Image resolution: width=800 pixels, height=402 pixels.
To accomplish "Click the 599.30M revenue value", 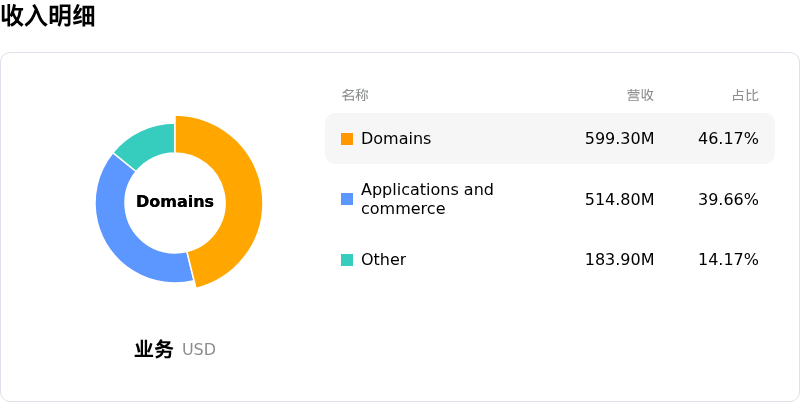I will (619, 139).
